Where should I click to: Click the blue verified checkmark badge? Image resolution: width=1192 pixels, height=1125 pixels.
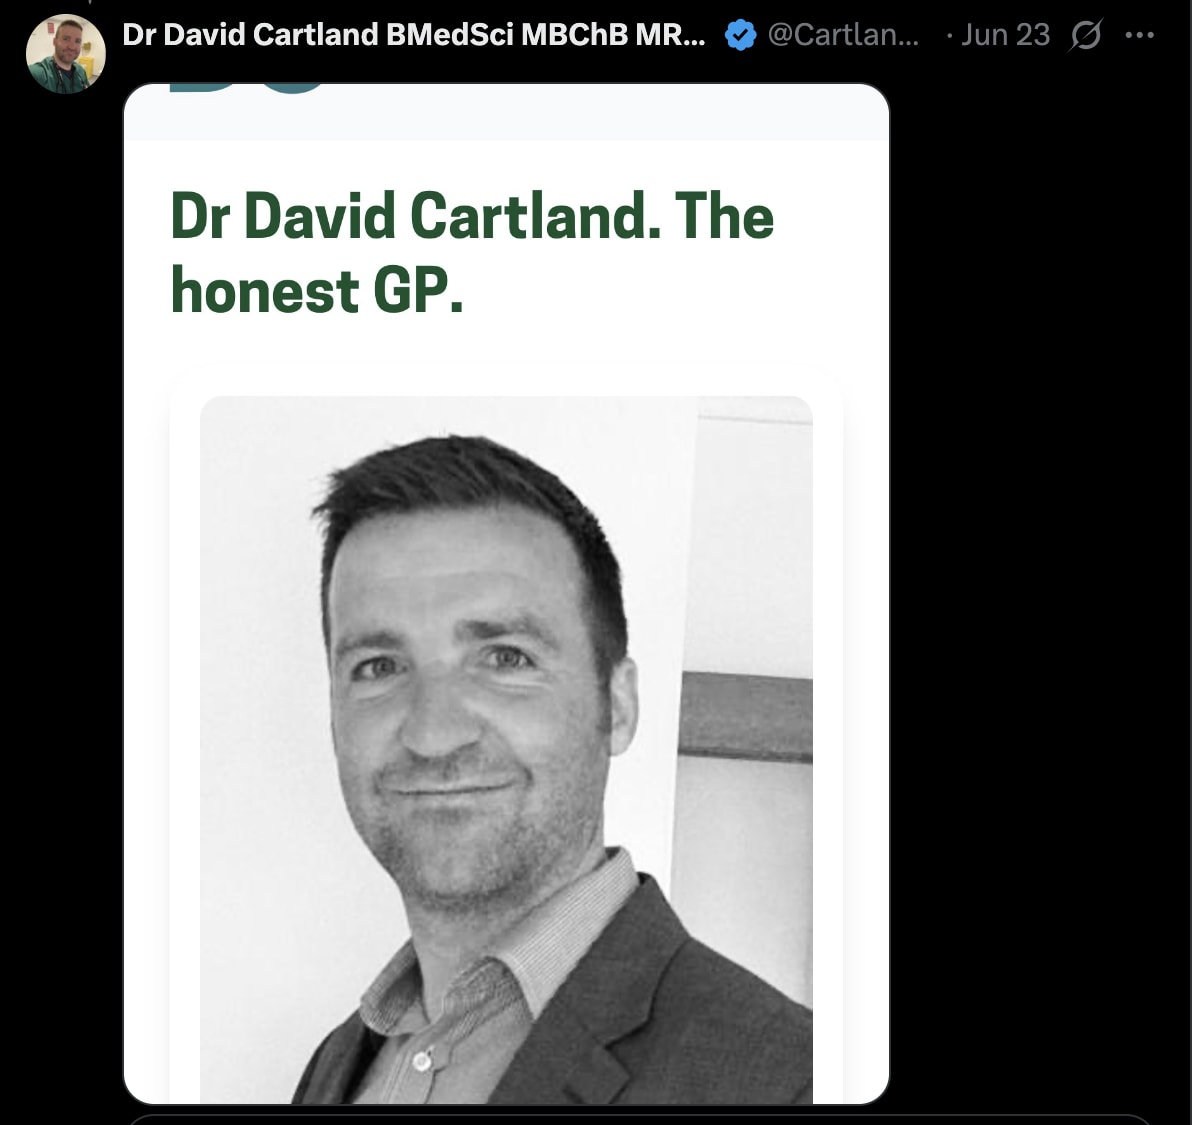click(x=740, y=35)
